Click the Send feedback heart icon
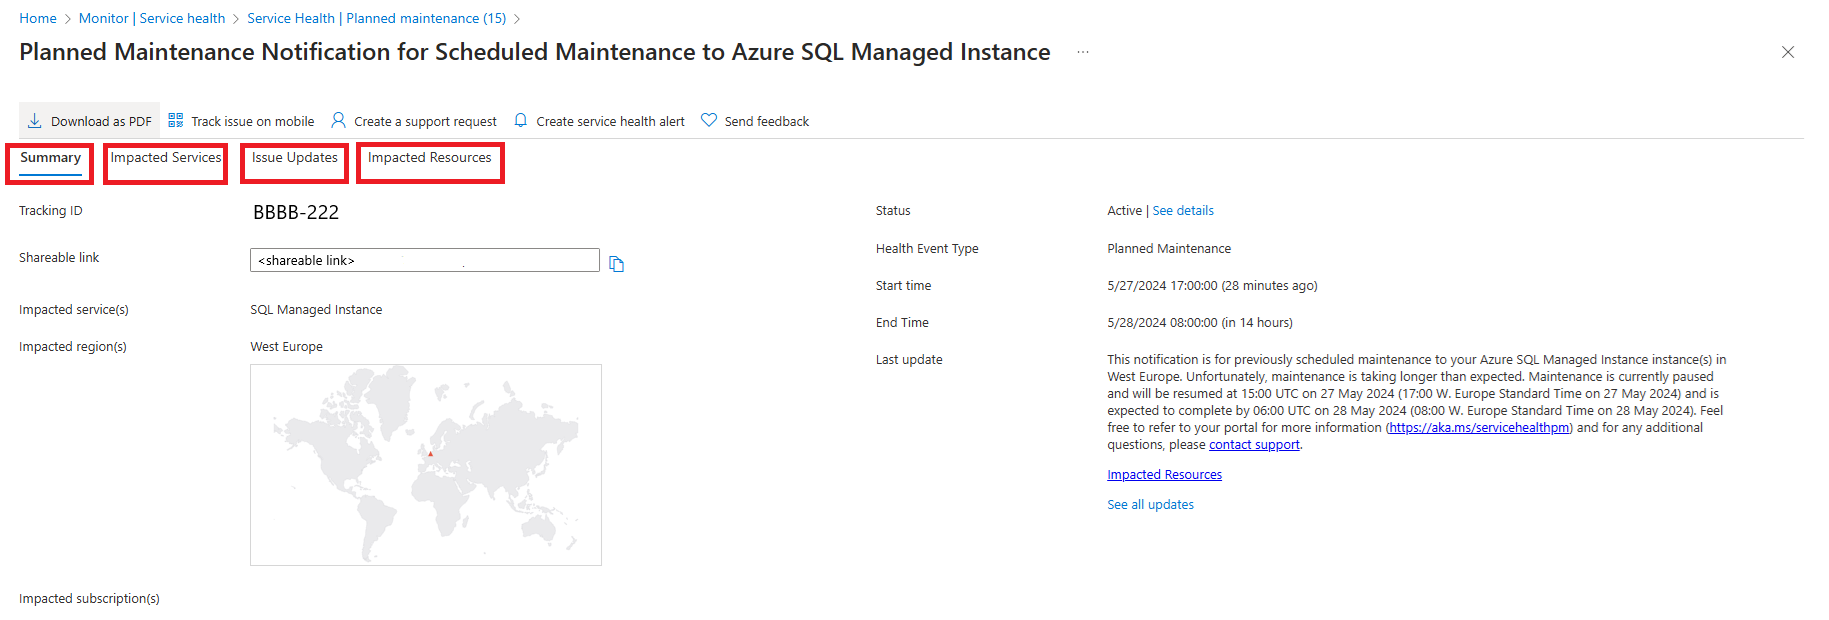Viewport: 1829px width, 620px height. coord(709,120)
